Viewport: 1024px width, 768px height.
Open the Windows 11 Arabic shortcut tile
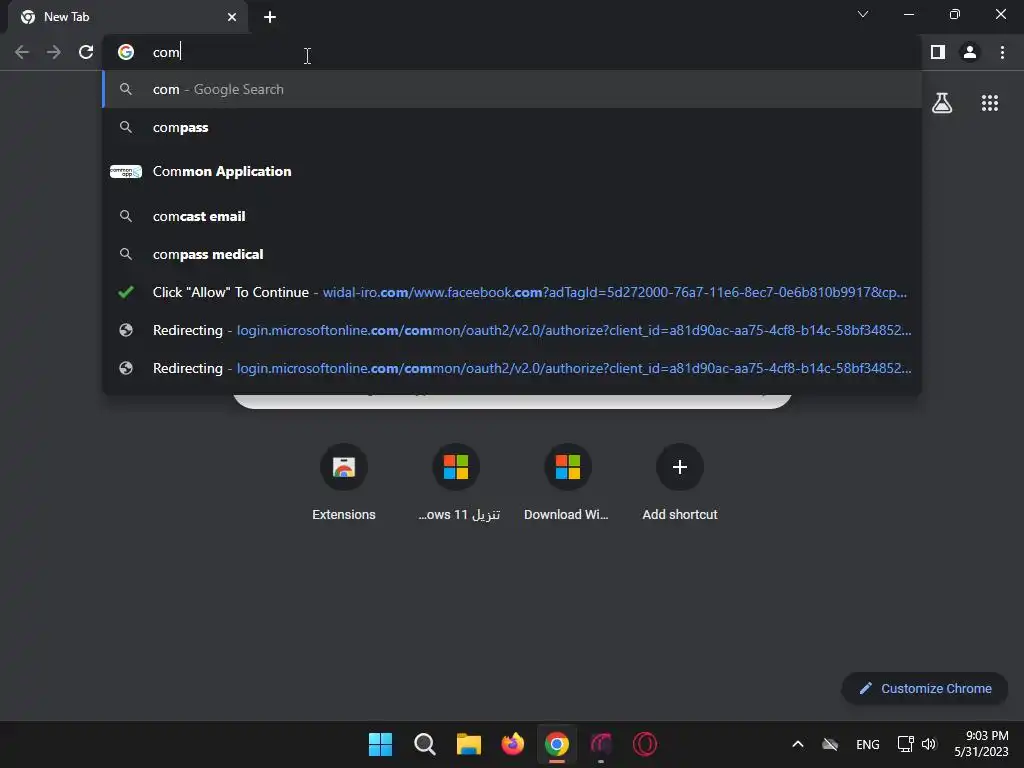click(x=456, y=483)
